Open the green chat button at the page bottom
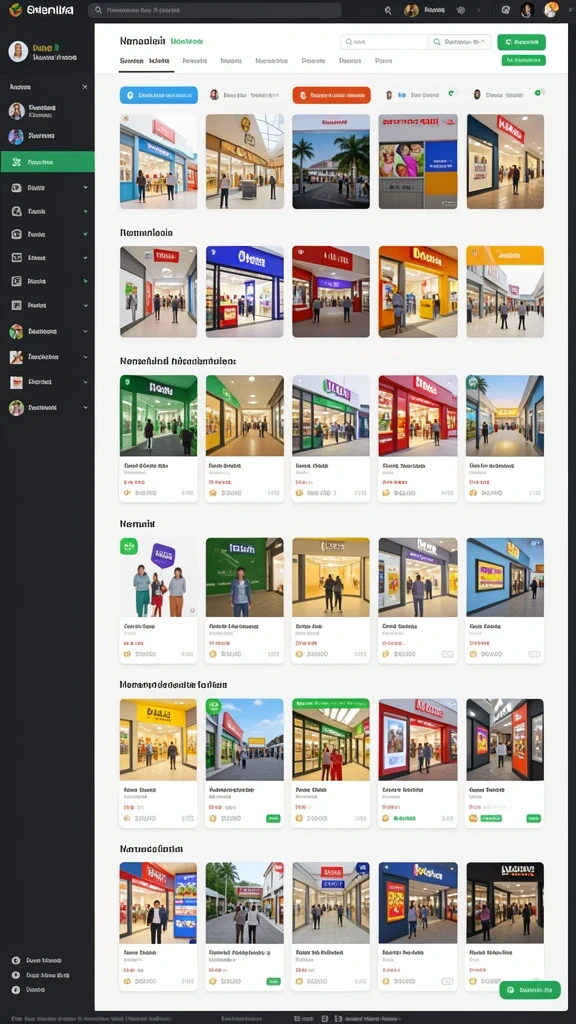 tap(530, 990)
